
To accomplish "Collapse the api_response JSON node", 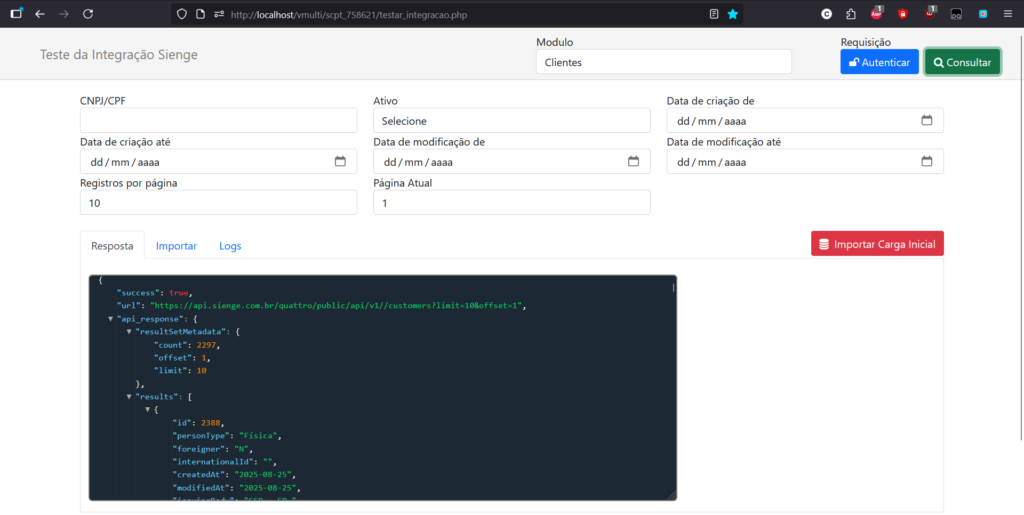I will [111, 318].
